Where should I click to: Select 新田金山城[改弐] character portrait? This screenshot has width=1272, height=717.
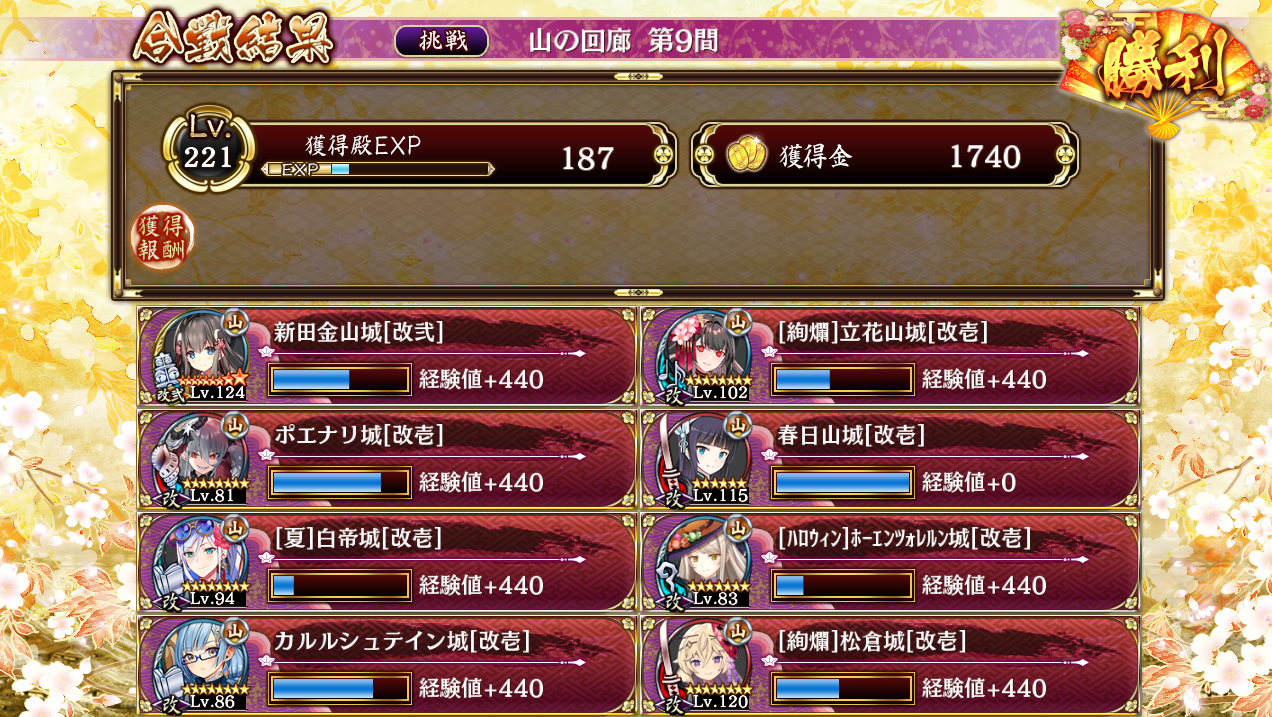(x=201, y=355)
